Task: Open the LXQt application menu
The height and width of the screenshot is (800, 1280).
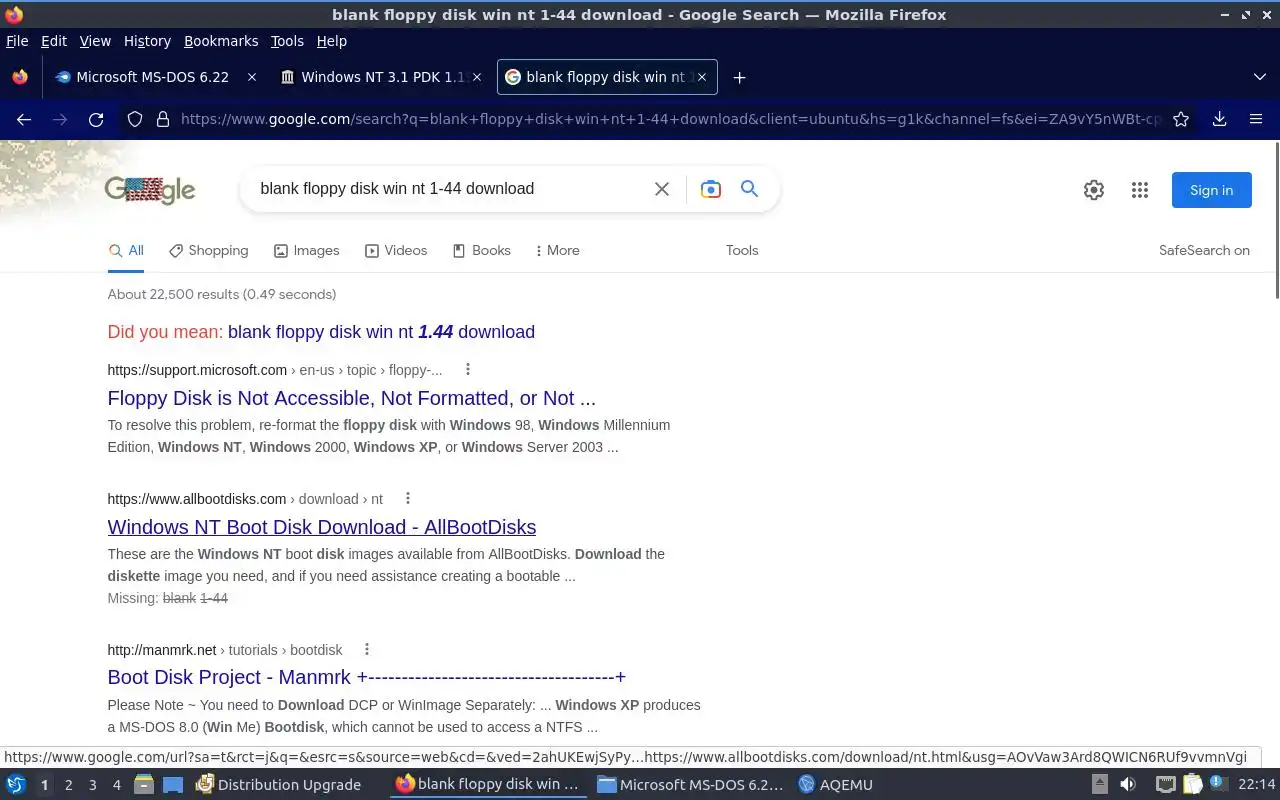Action: (x=15, y=784)
